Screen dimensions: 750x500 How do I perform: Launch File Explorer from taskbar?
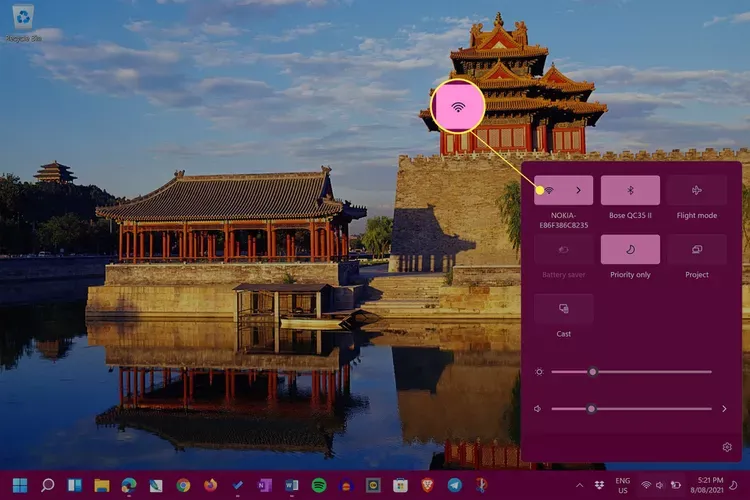pos(102,485)
